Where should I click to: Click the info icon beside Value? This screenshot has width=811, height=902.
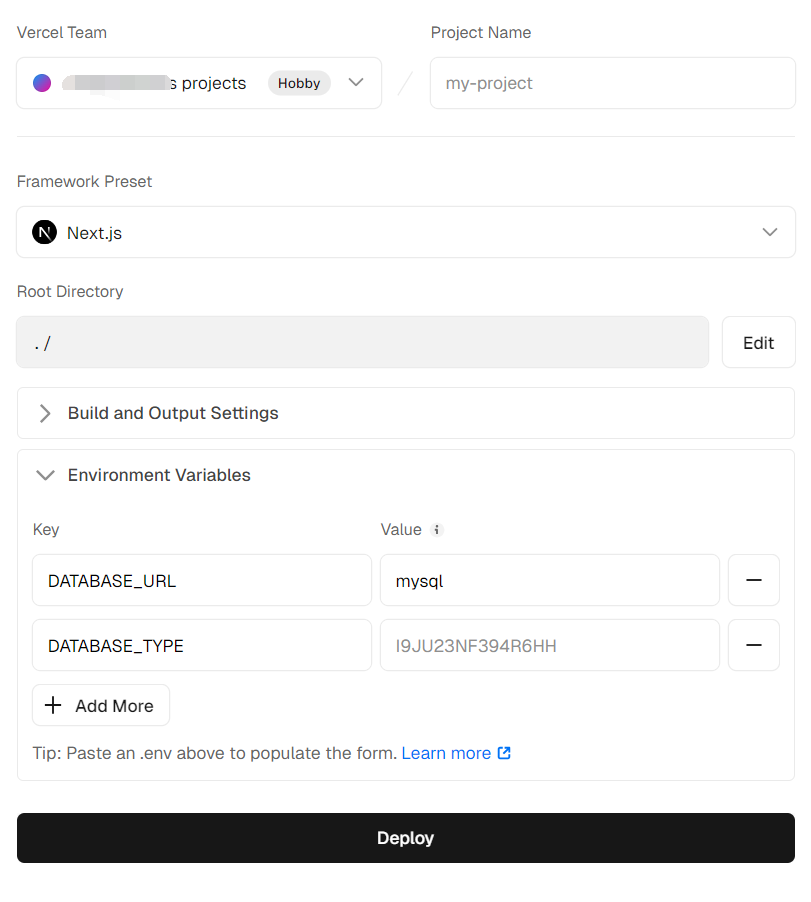[x=437, y=530]
